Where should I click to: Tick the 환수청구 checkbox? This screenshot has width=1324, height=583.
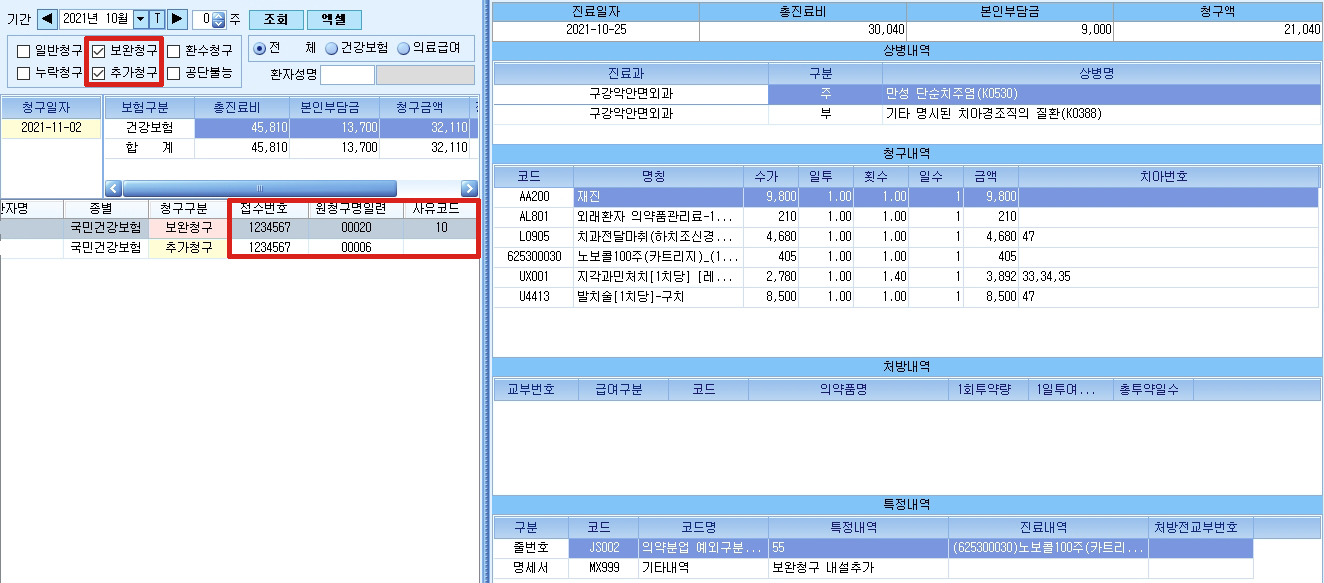pyautogui.click(x=174, y=50)
